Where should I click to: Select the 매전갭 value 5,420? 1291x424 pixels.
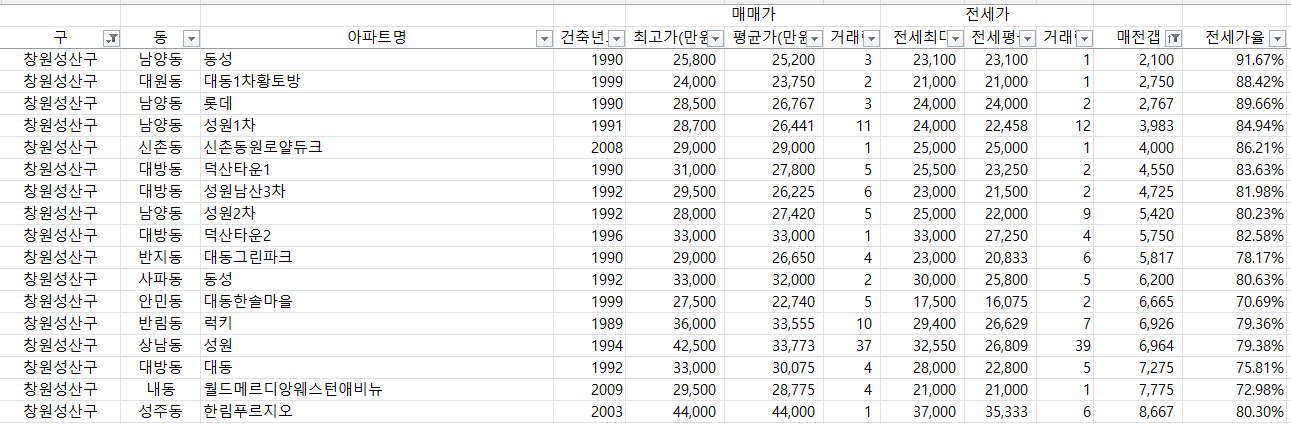[x=1139, y=213]
